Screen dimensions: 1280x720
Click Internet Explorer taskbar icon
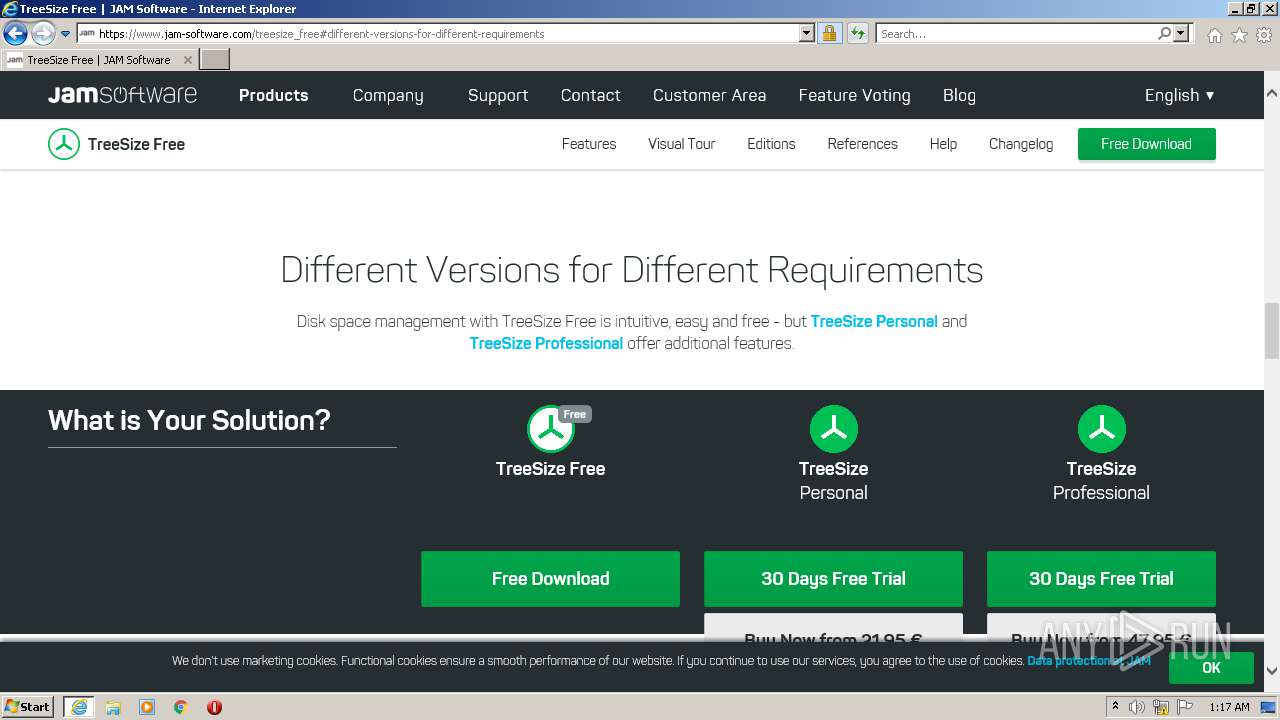79,707
